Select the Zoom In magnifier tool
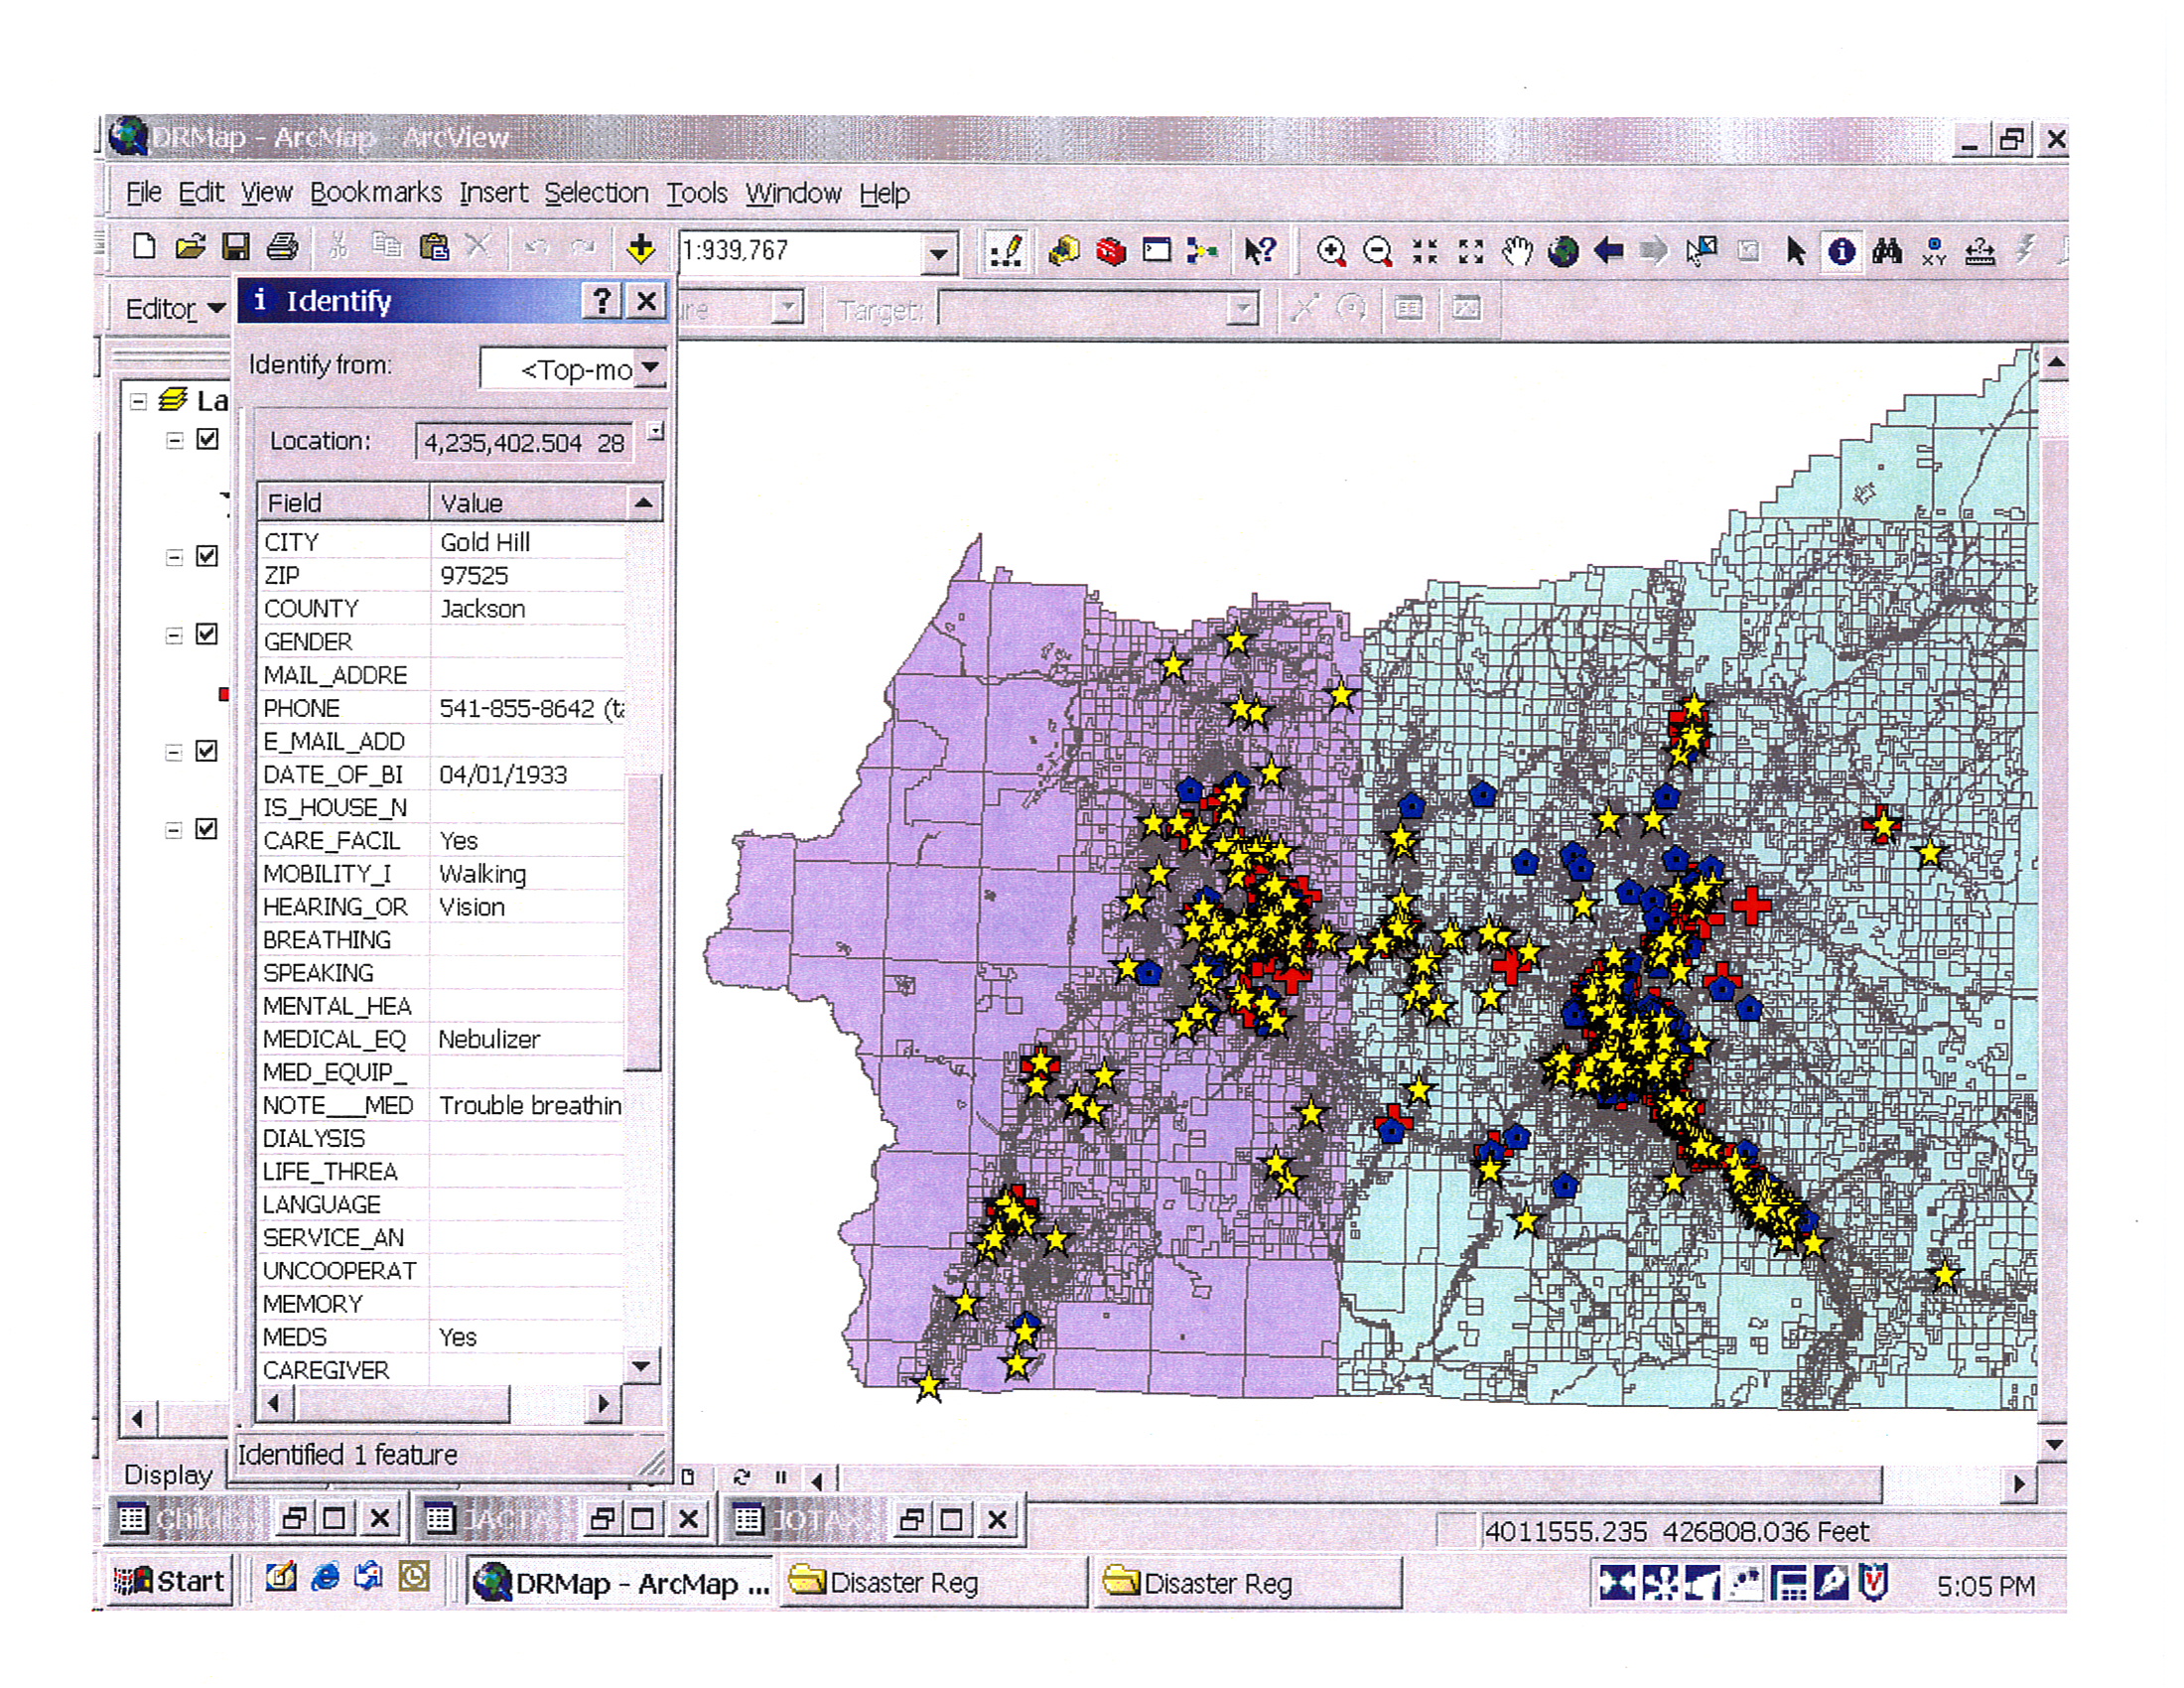 click(1330, 251)
